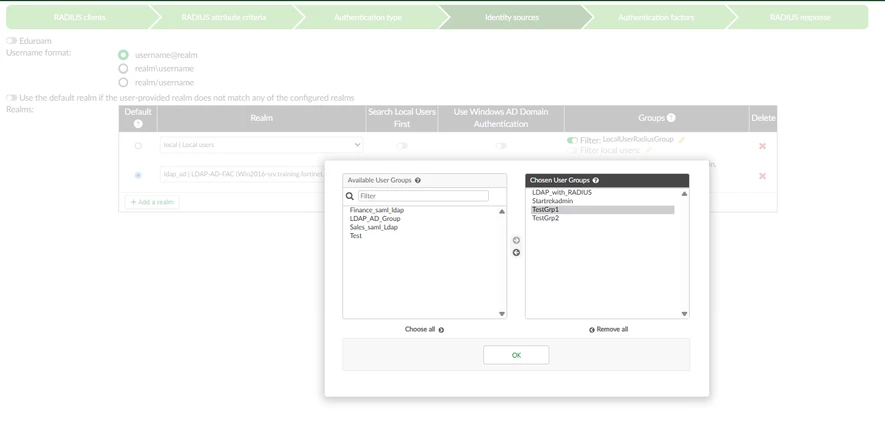Delete the ldap_ad realm row

(x=762, y=176)
